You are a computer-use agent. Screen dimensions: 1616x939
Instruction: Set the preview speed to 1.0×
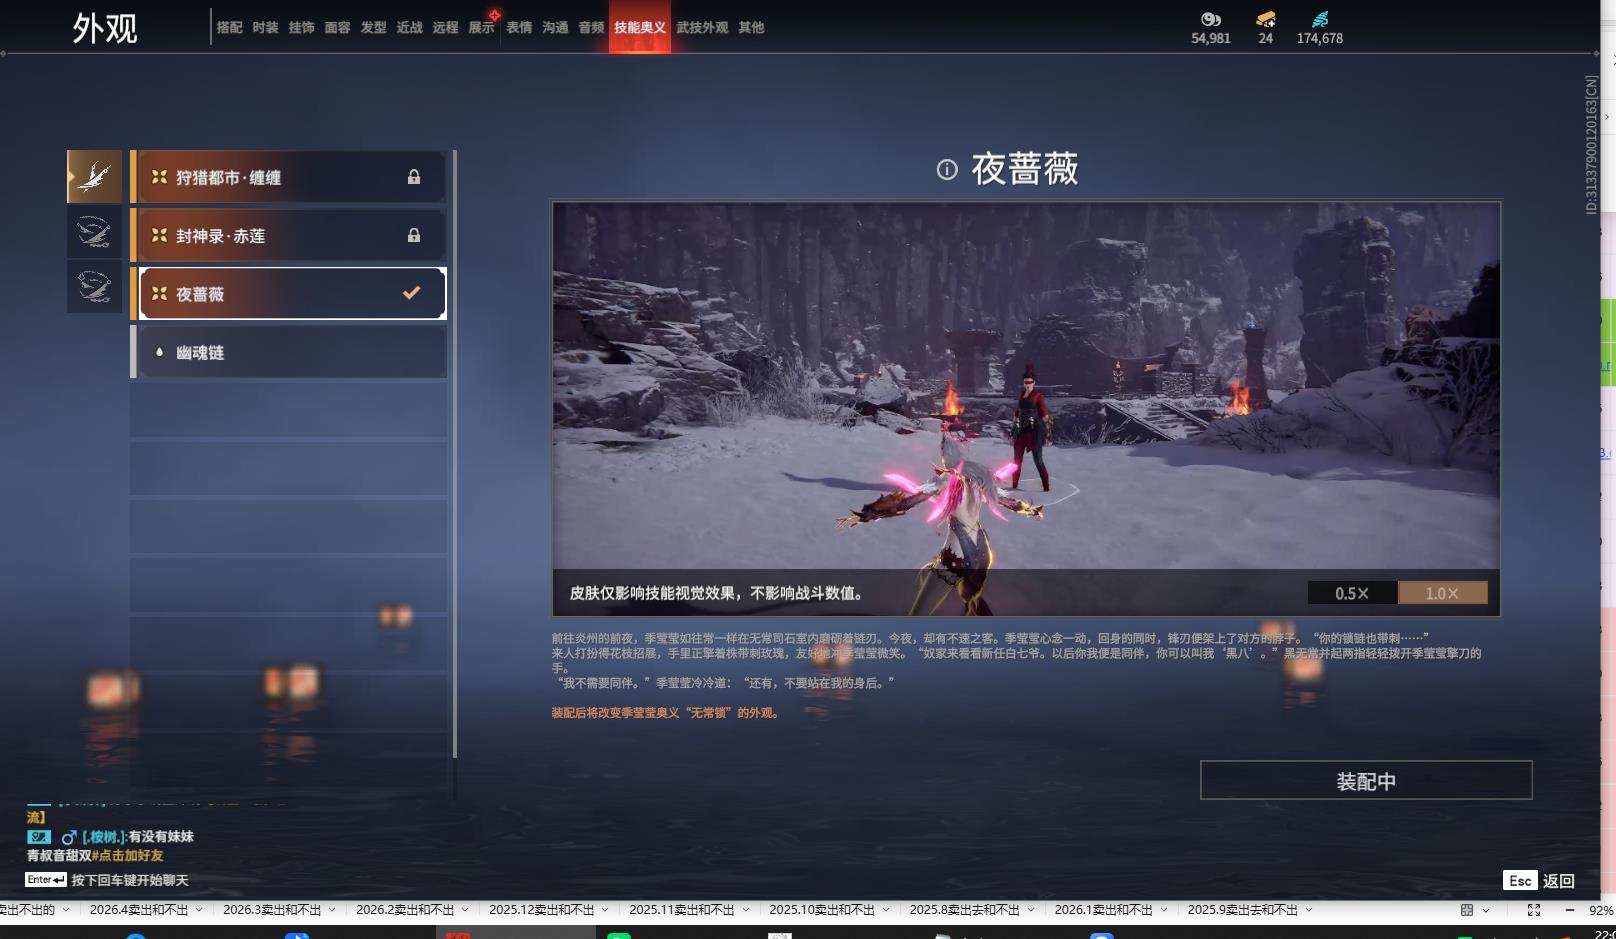1442,593
